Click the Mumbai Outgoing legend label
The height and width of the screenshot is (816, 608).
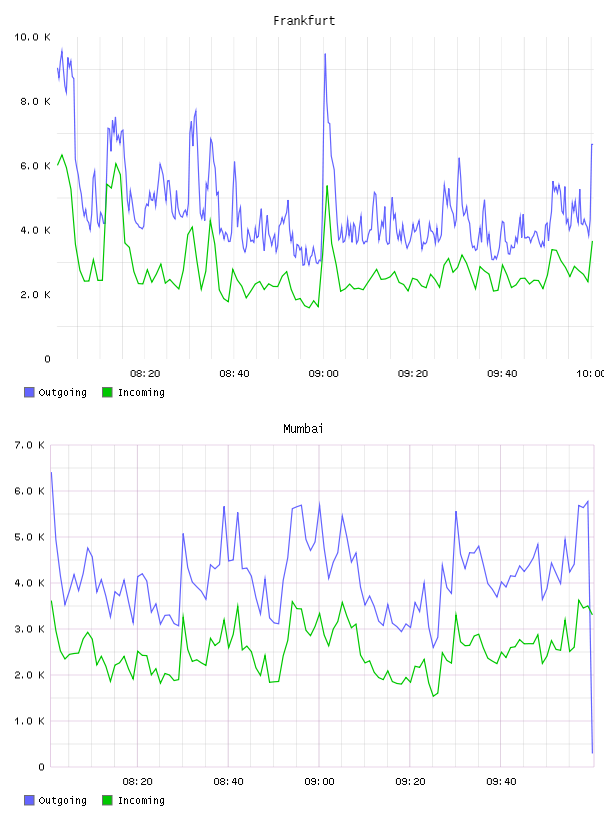(62, 801)
